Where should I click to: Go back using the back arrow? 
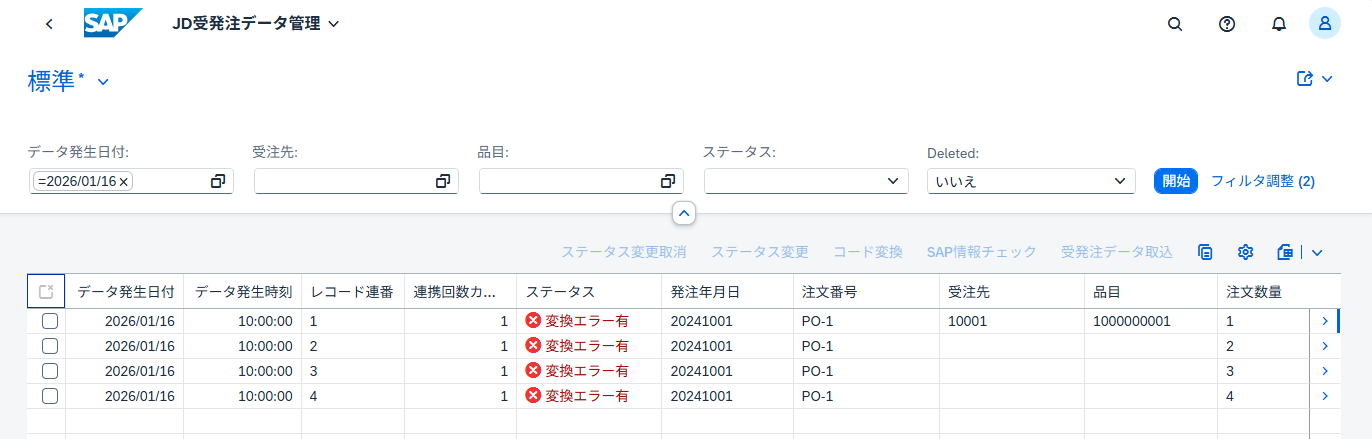click(49, 24)
